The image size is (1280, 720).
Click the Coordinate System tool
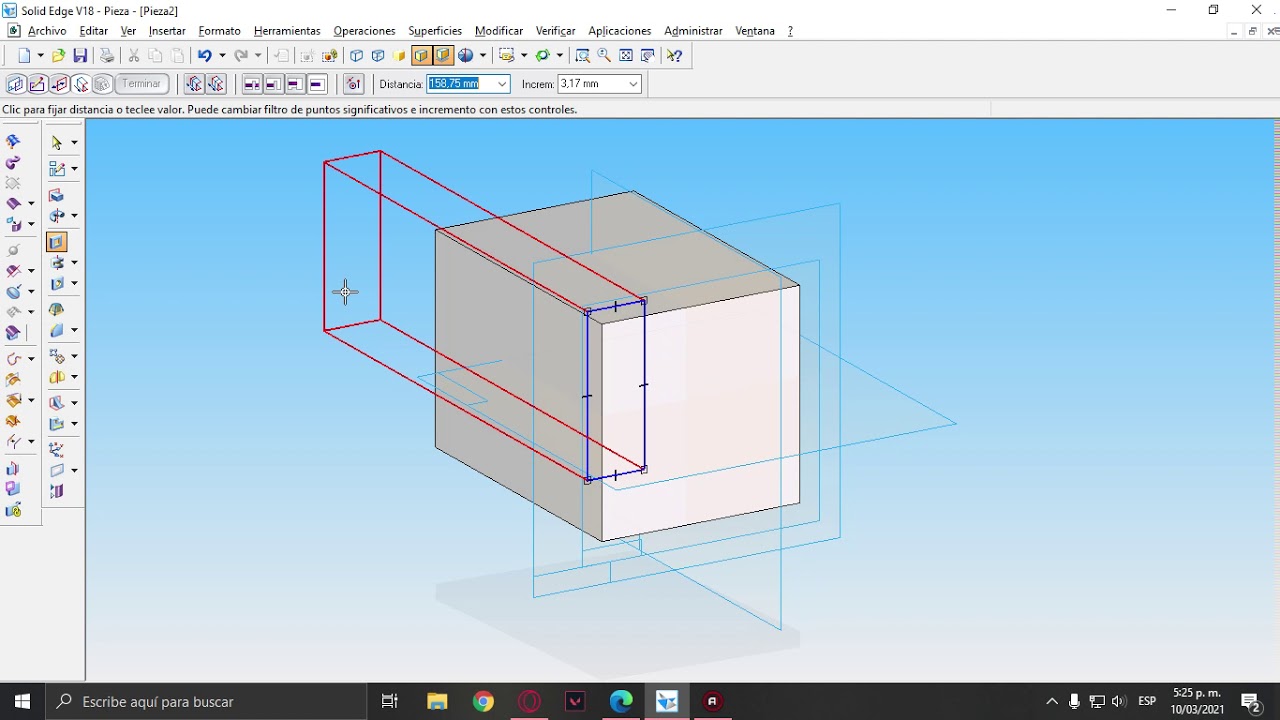56,449
